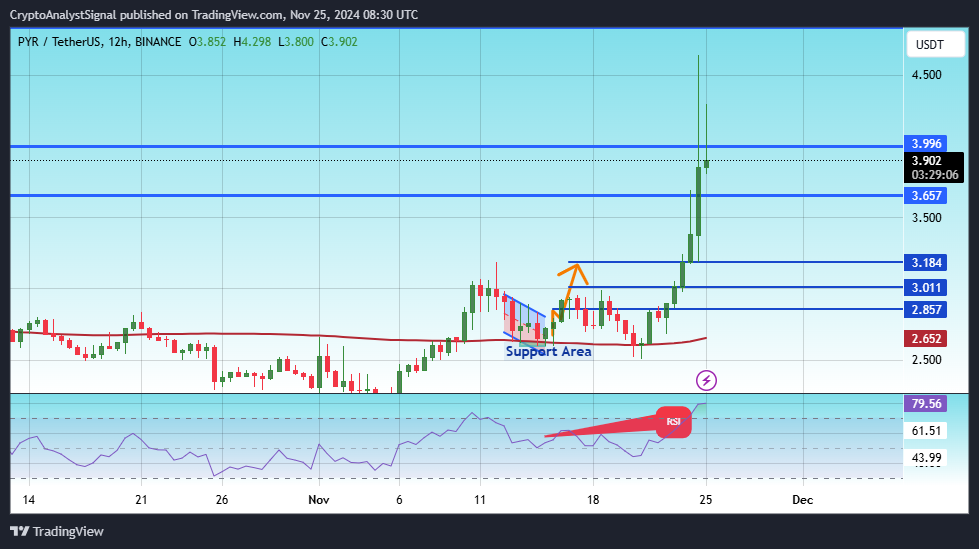This screenshot has width=979, height=549.
Task: Click the purple lightning bolt event icon
Action: click(706, 380)
